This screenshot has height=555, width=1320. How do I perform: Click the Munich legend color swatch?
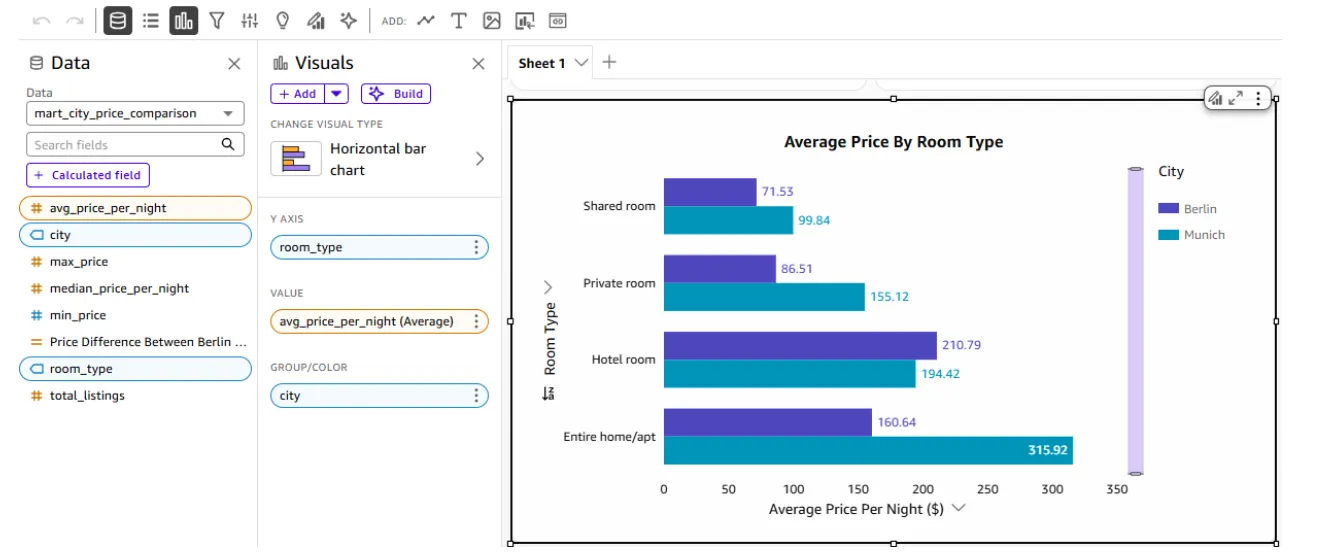coord(1168,235)
